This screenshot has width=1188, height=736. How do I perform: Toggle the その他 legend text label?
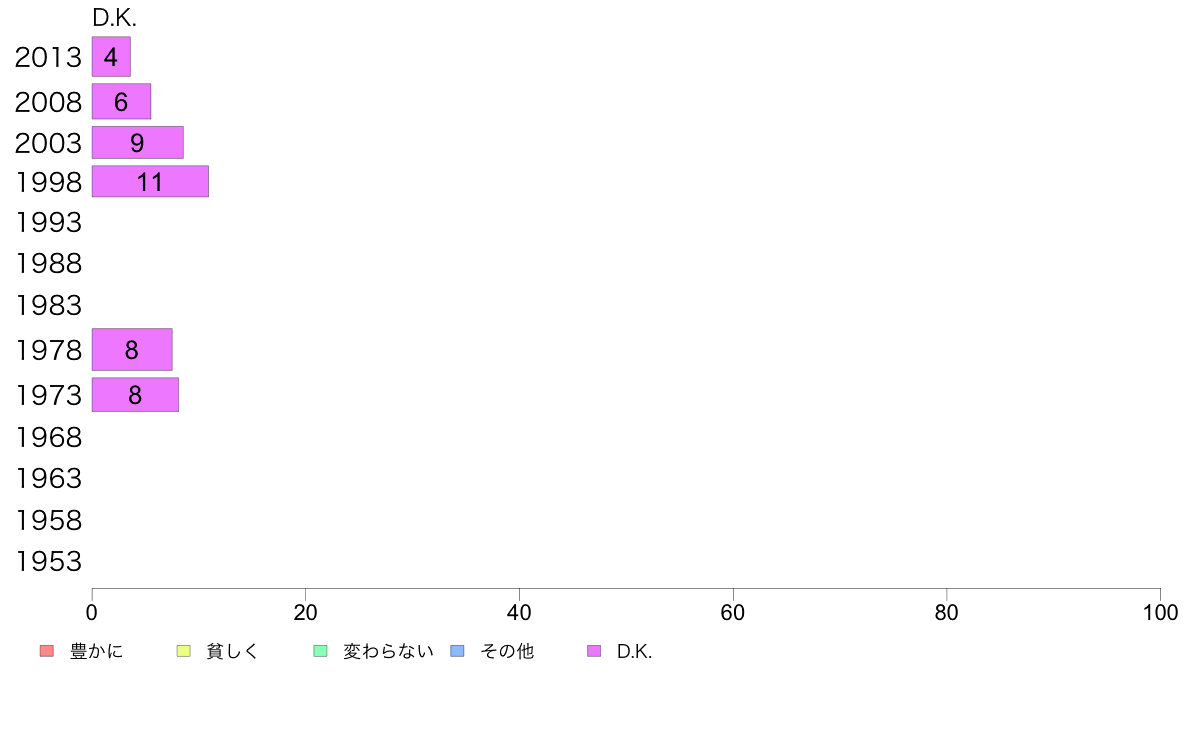pos(507,652)
